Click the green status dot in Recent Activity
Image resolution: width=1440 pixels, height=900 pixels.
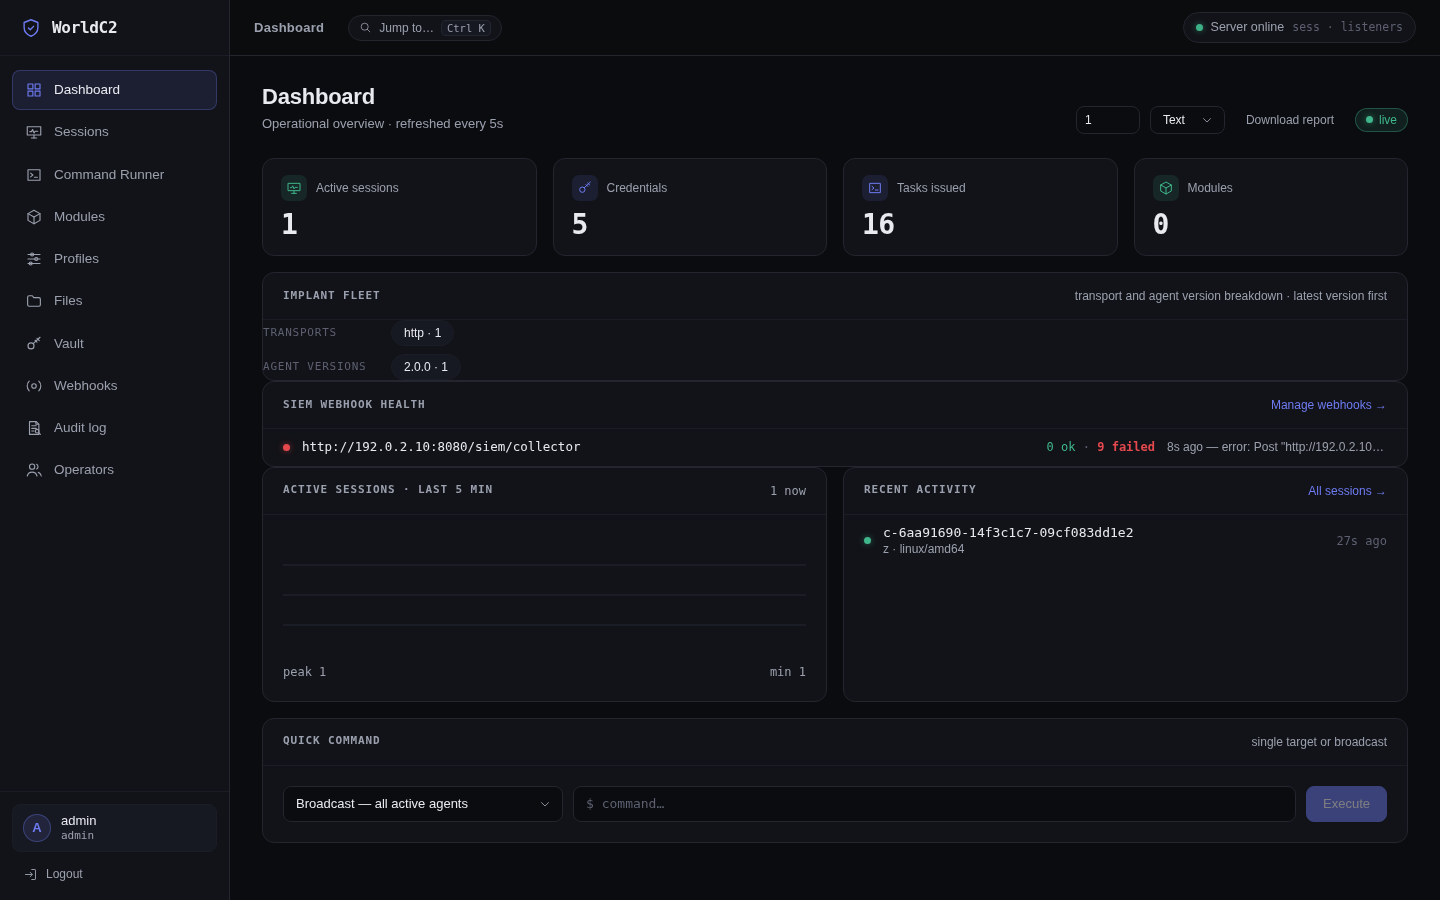click(867, 541)
